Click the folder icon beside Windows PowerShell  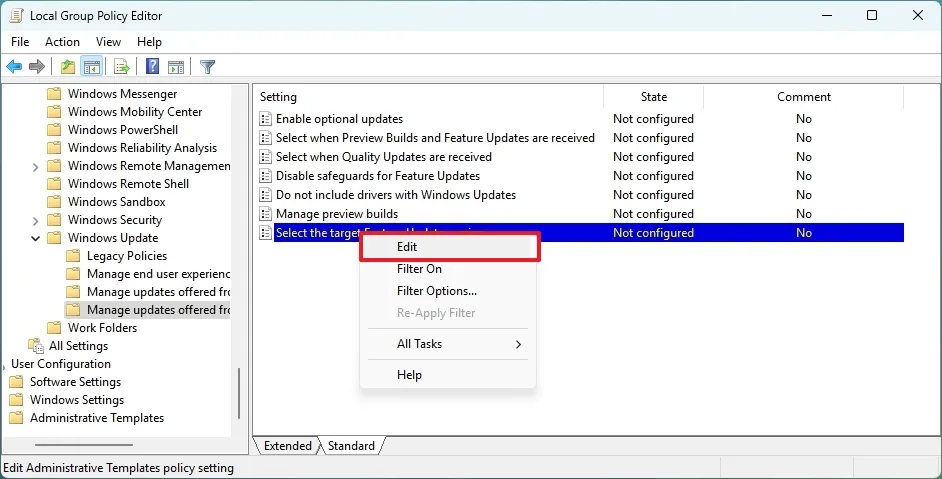click(54, 130)
